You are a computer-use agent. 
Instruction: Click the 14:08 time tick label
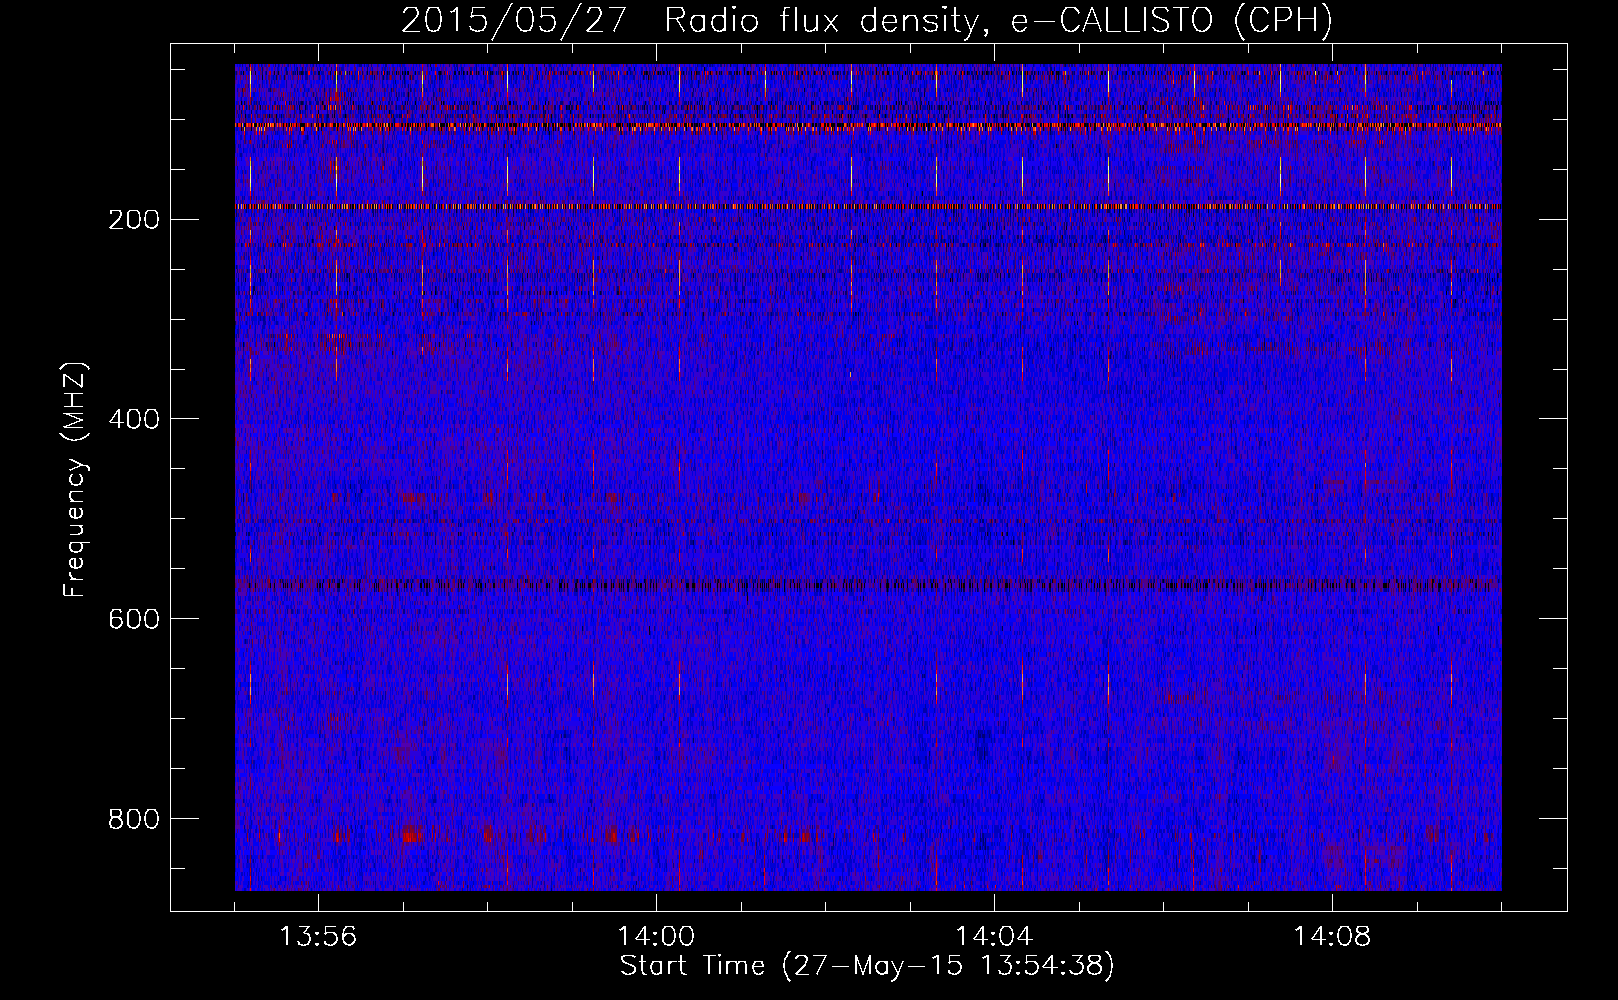click(x=1332, y=937)
